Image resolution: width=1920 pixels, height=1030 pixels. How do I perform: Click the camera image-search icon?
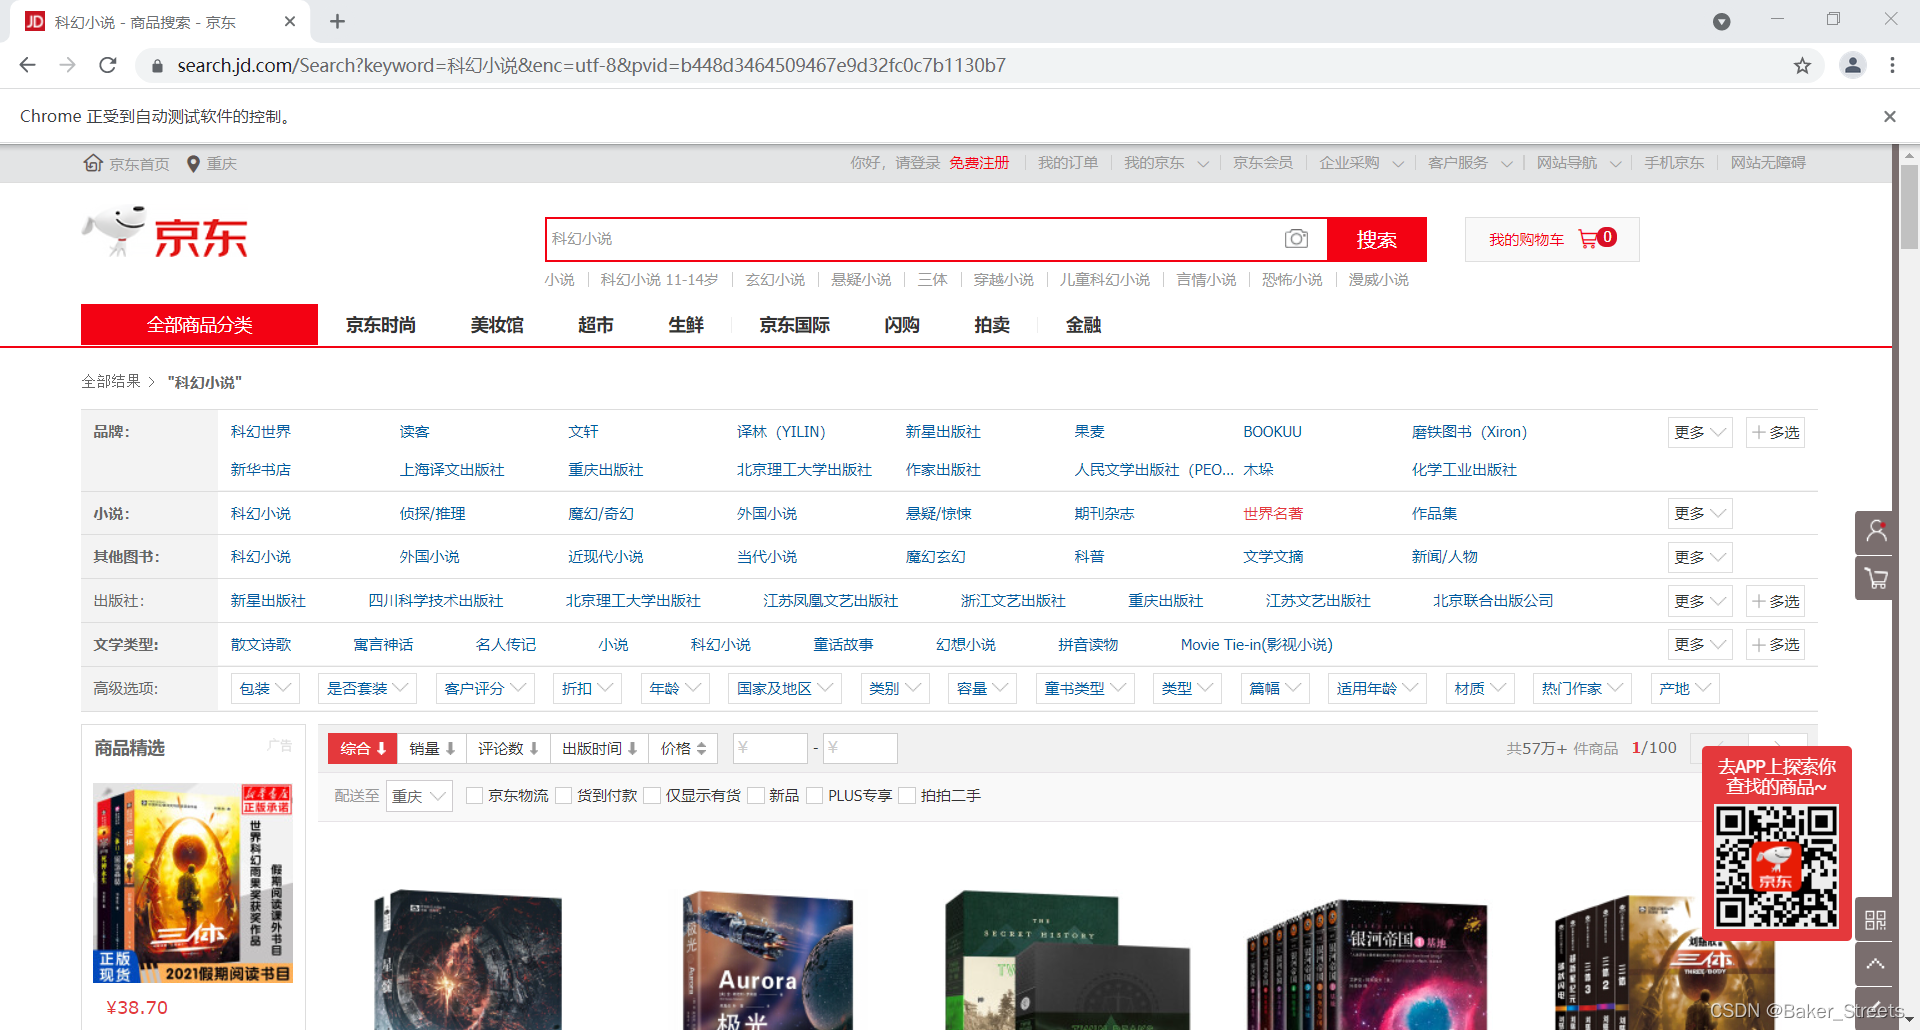tap(1296, 239)
